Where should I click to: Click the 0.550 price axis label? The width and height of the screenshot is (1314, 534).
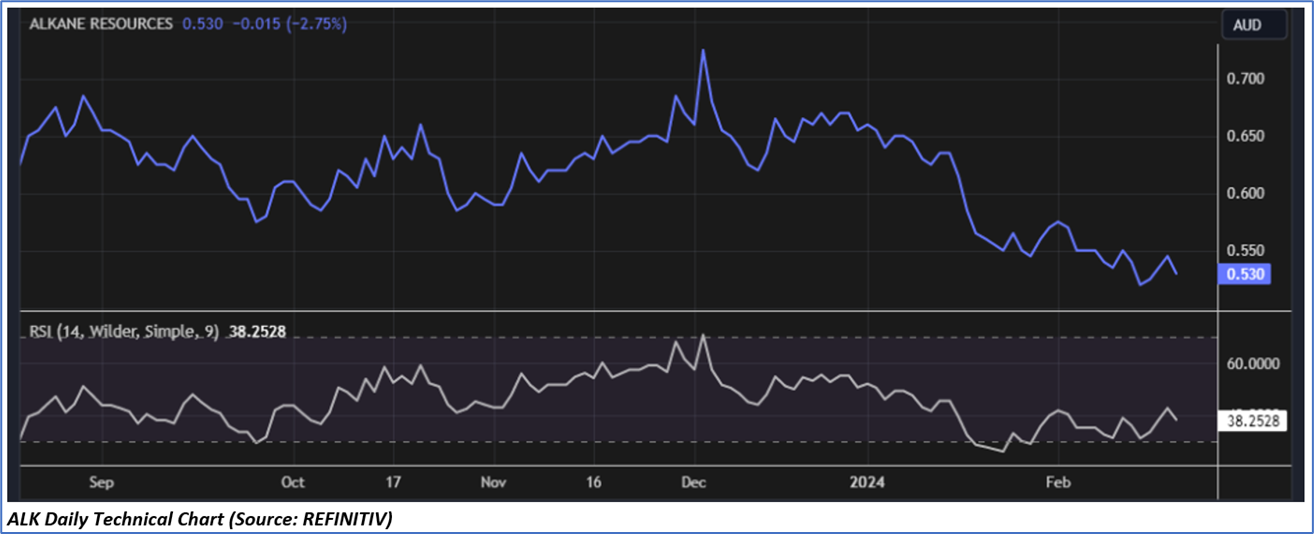point(1243,250)
